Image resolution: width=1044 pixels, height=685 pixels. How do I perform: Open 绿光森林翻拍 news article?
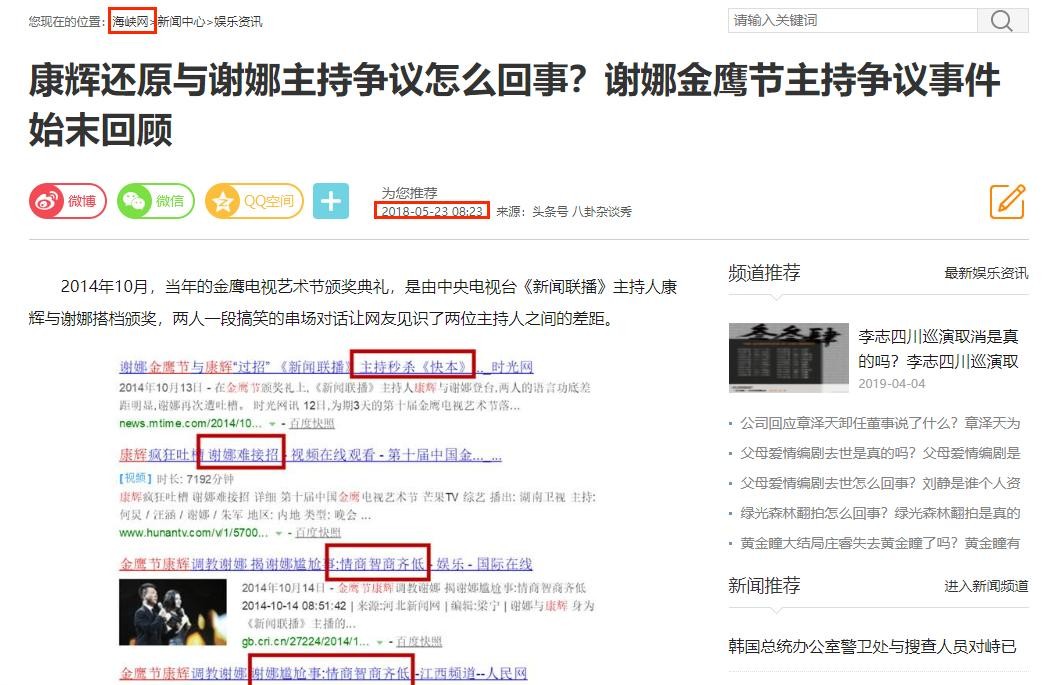880,513
